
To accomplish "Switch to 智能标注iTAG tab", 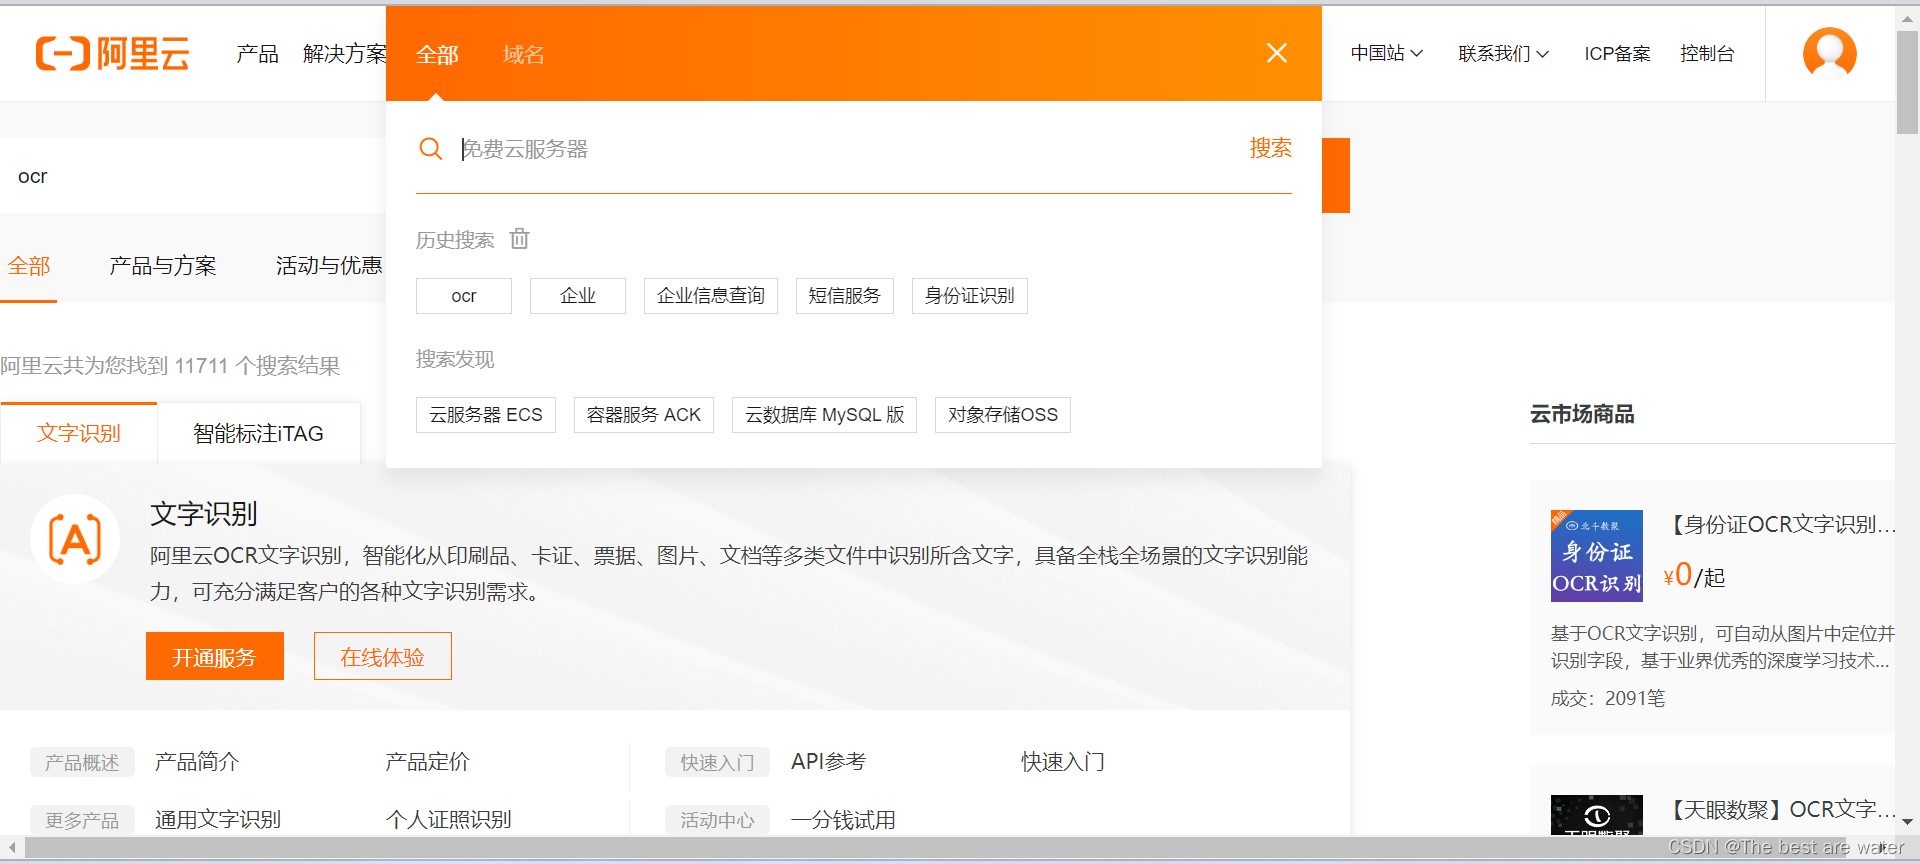I will click(x=258, y=433).
